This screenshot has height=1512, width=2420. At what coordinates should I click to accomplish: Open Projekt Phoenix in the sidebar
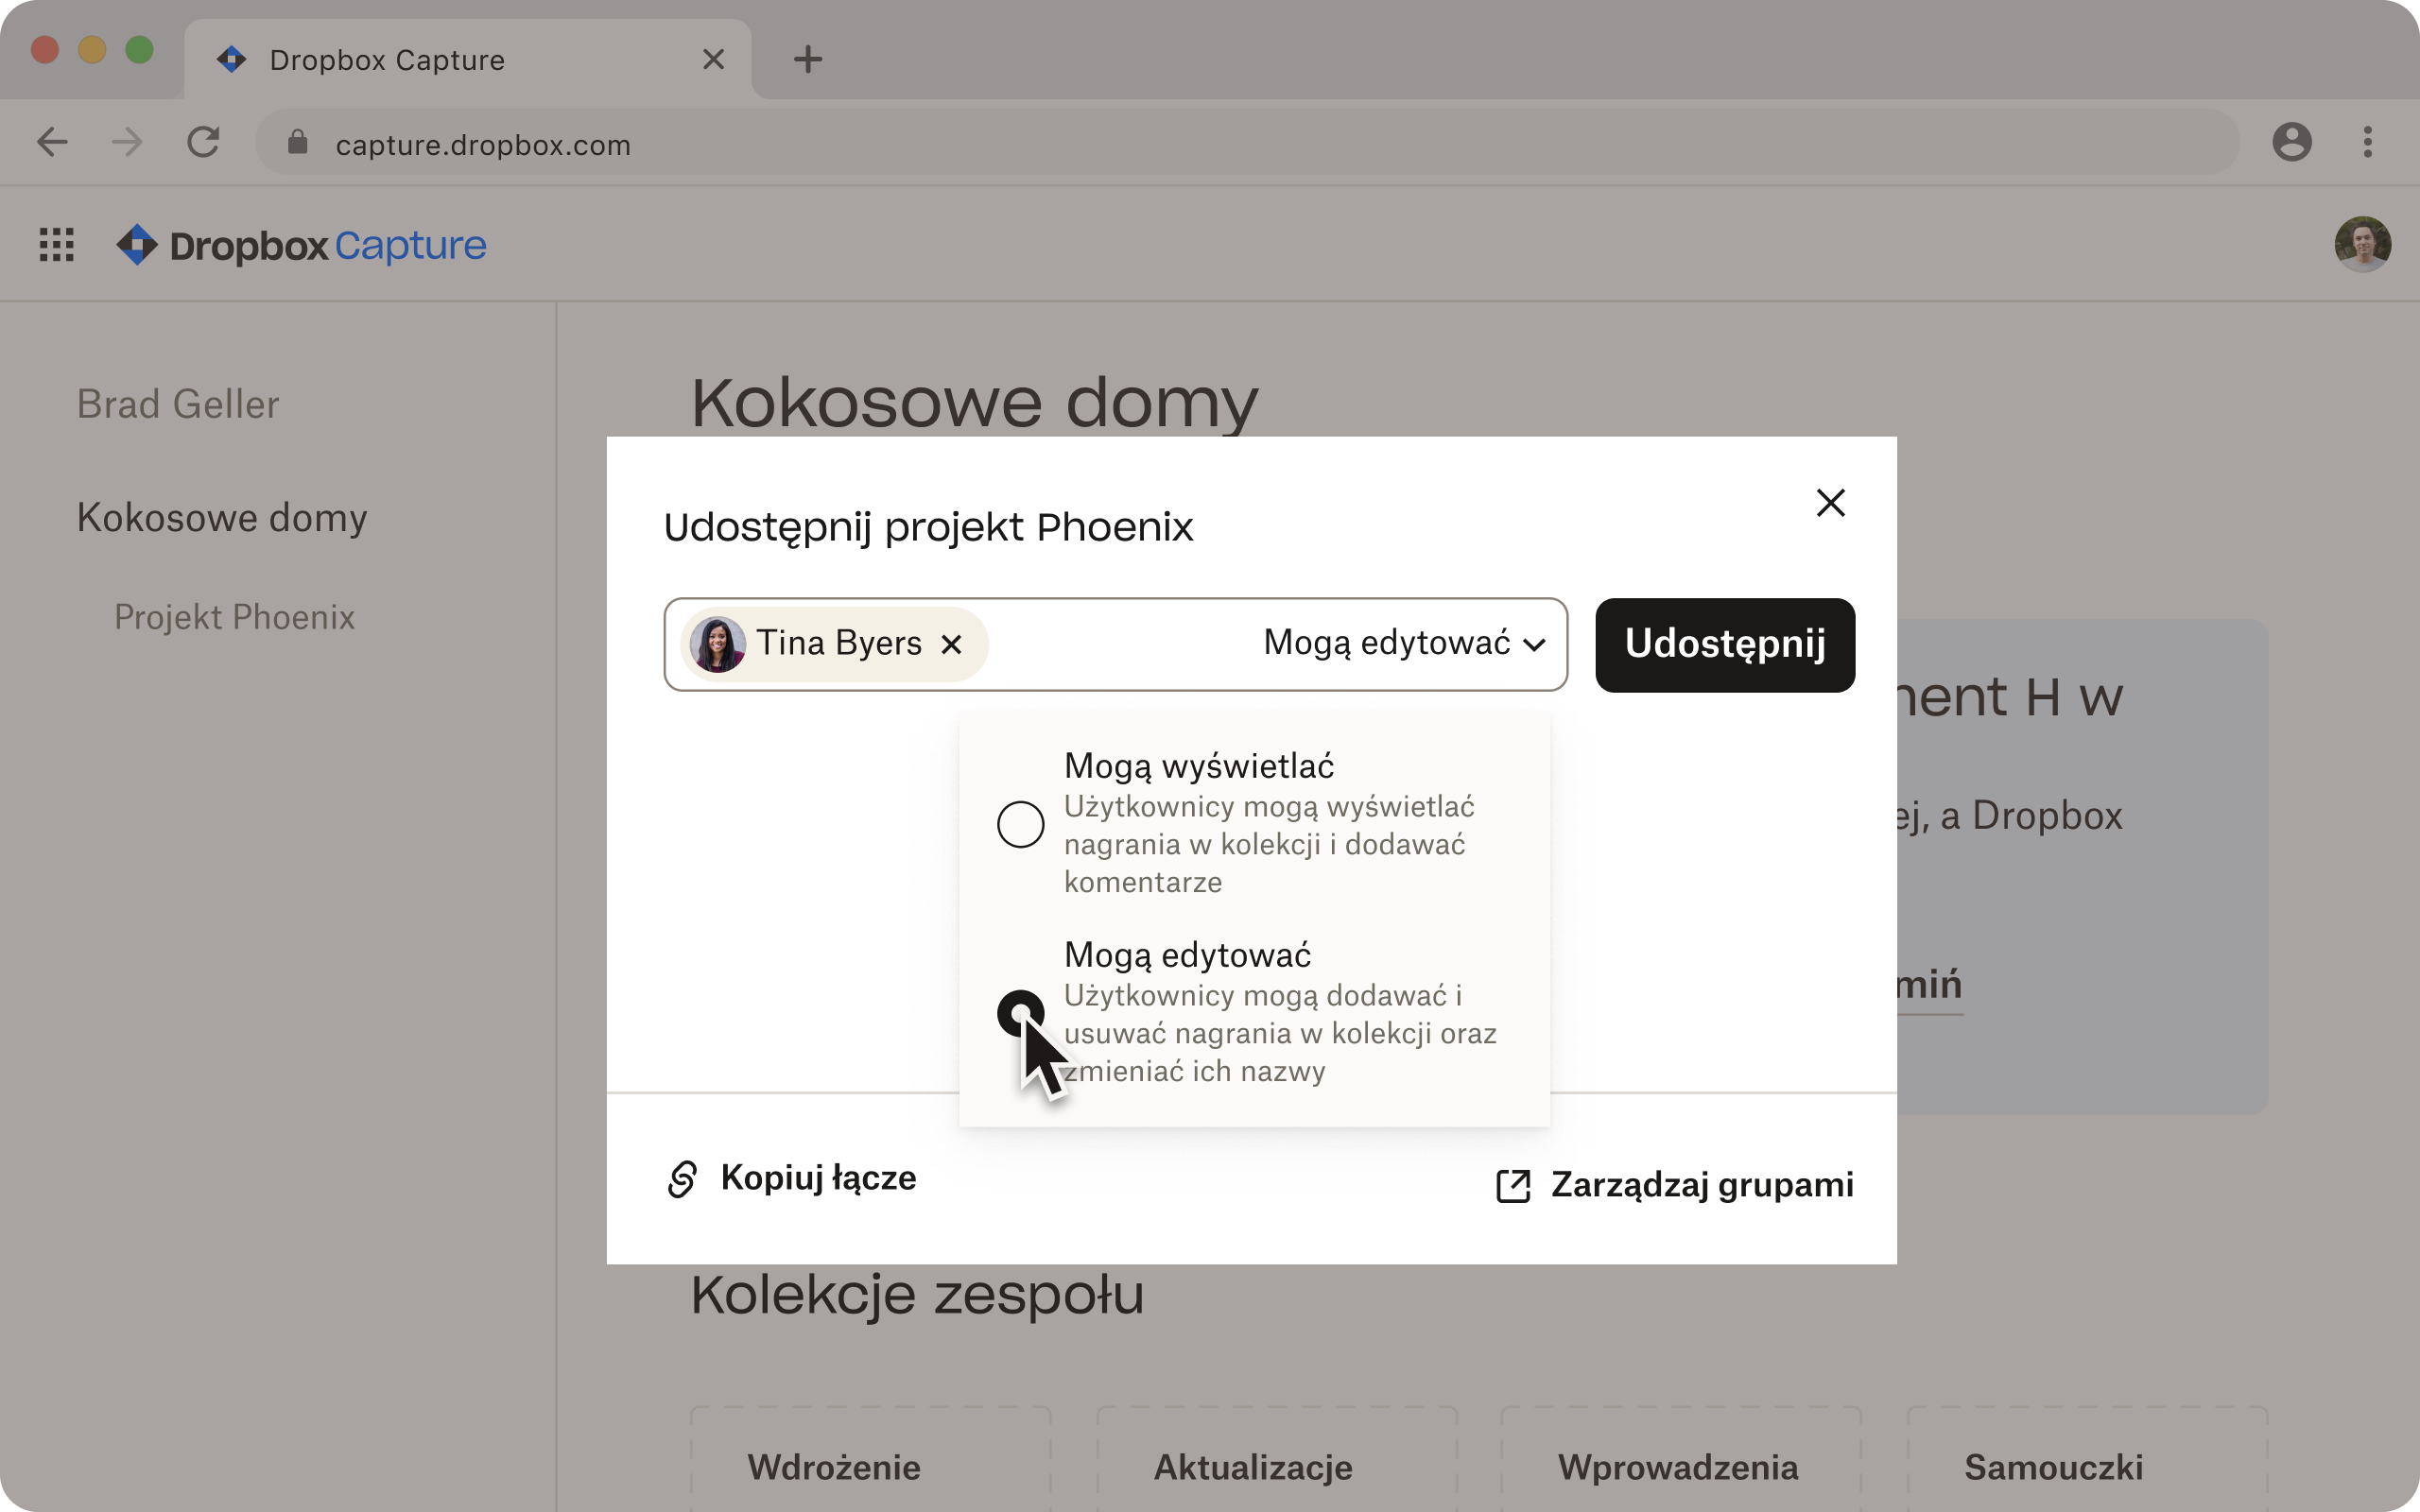tap(234, 618)
